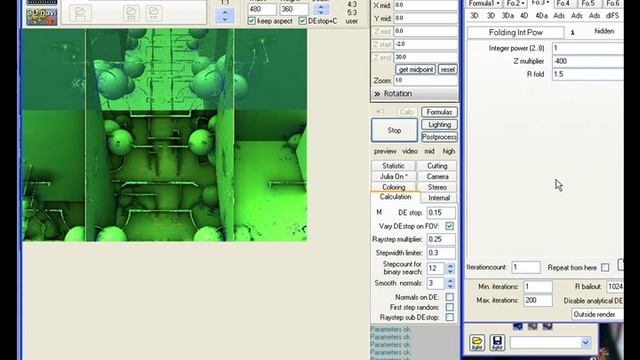This screenshot has width=640, height=360.
Task: Click get midpoint button
Action: pyautogui.click(x=415, y=69)
